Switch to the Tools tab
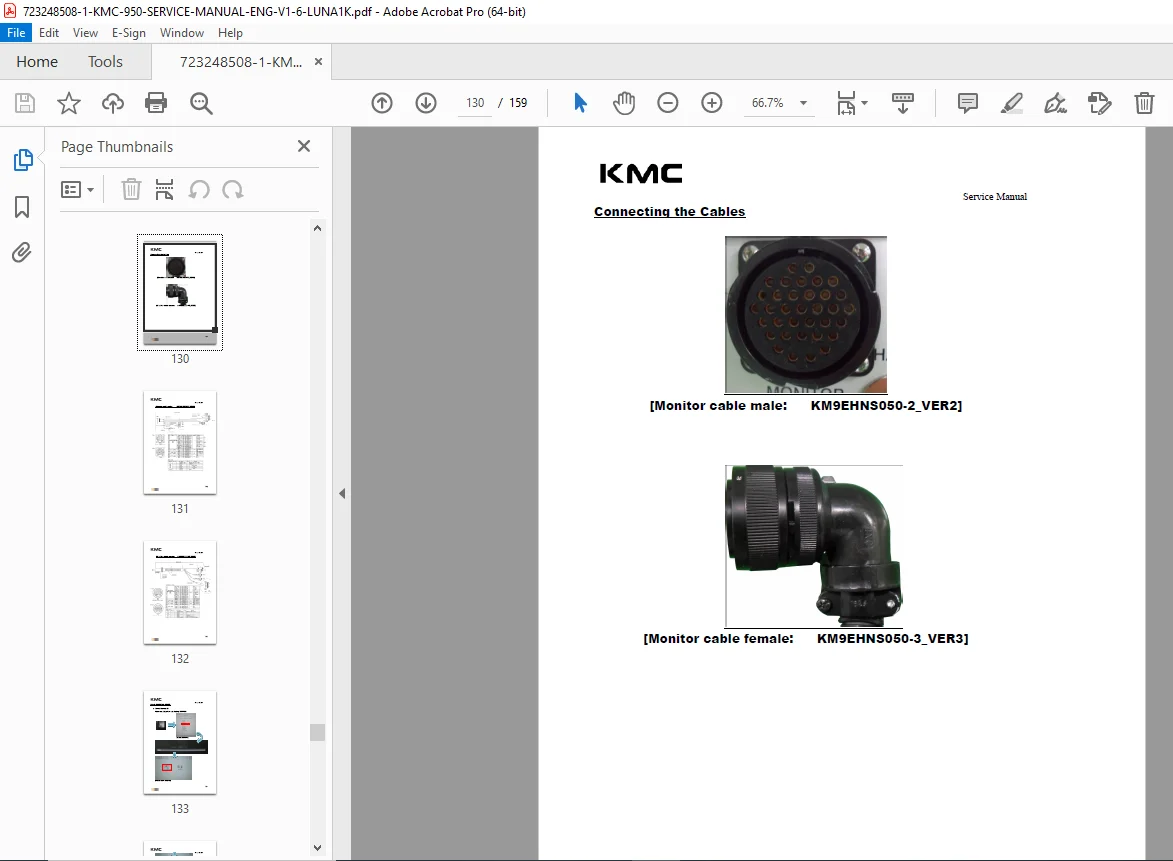The width and height of the screenshot is (1173, 861). point(105,62)
